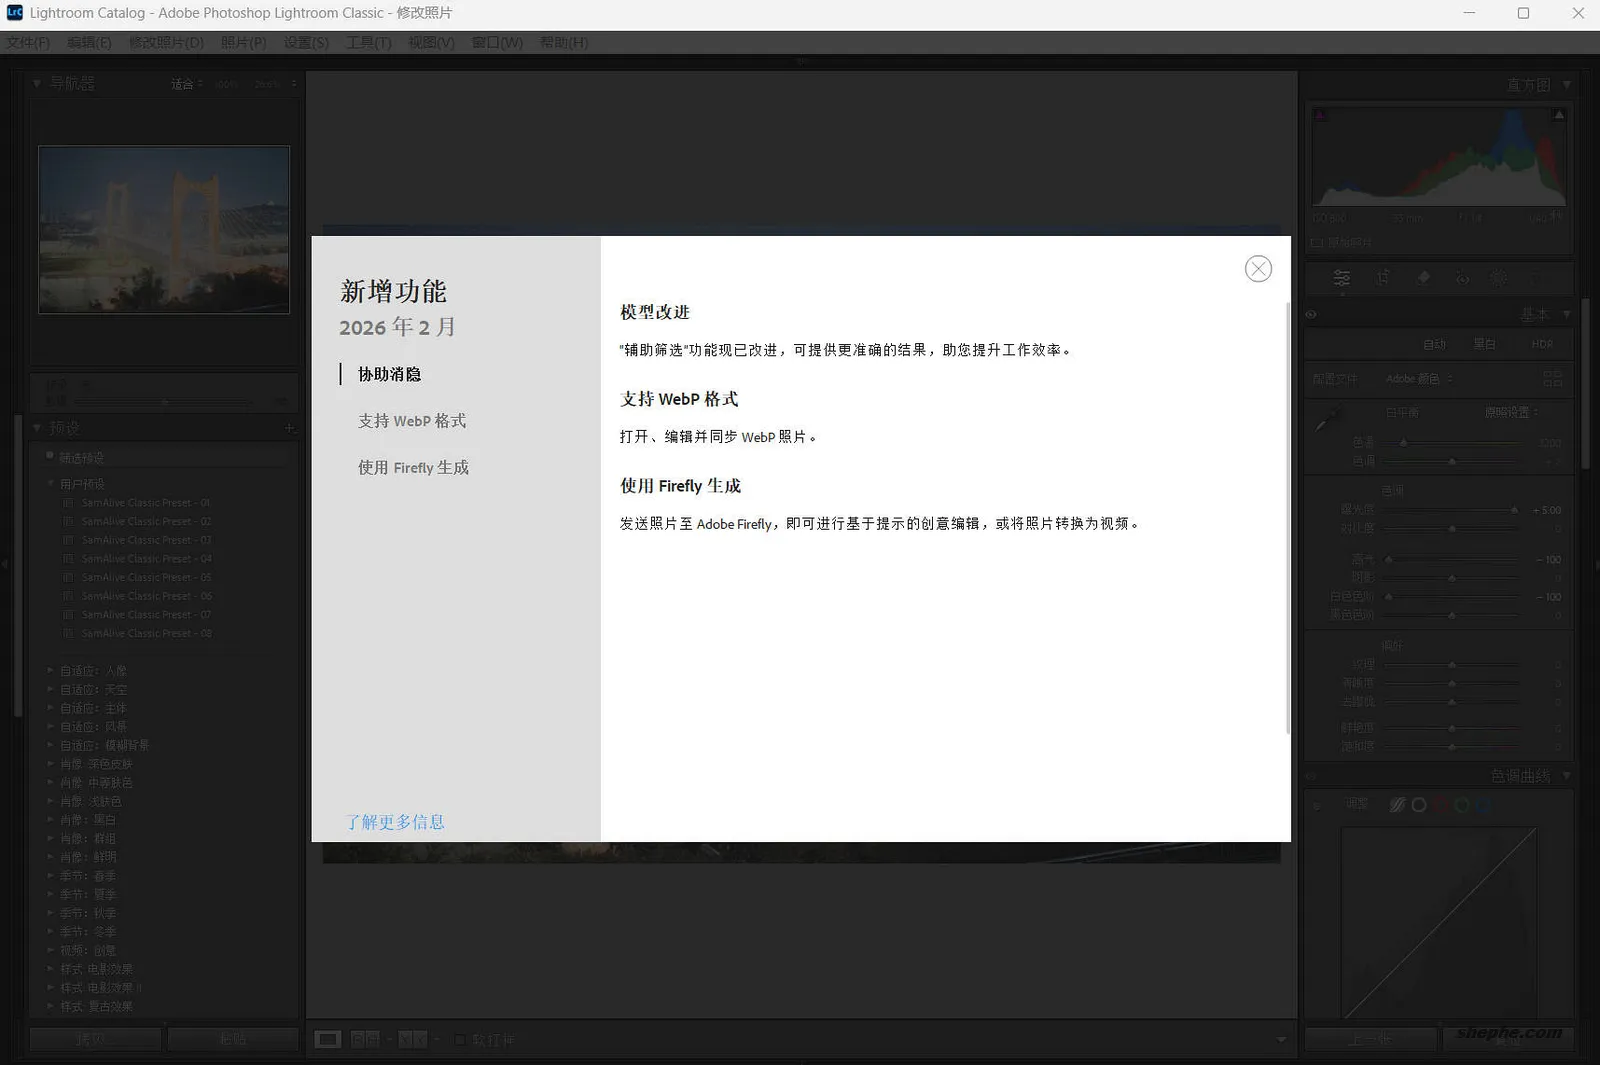This screenshot has width=1600, height=1065.
Task: Open the Adobe 颜色 profile dropdown
Action: coord(1416,379)
